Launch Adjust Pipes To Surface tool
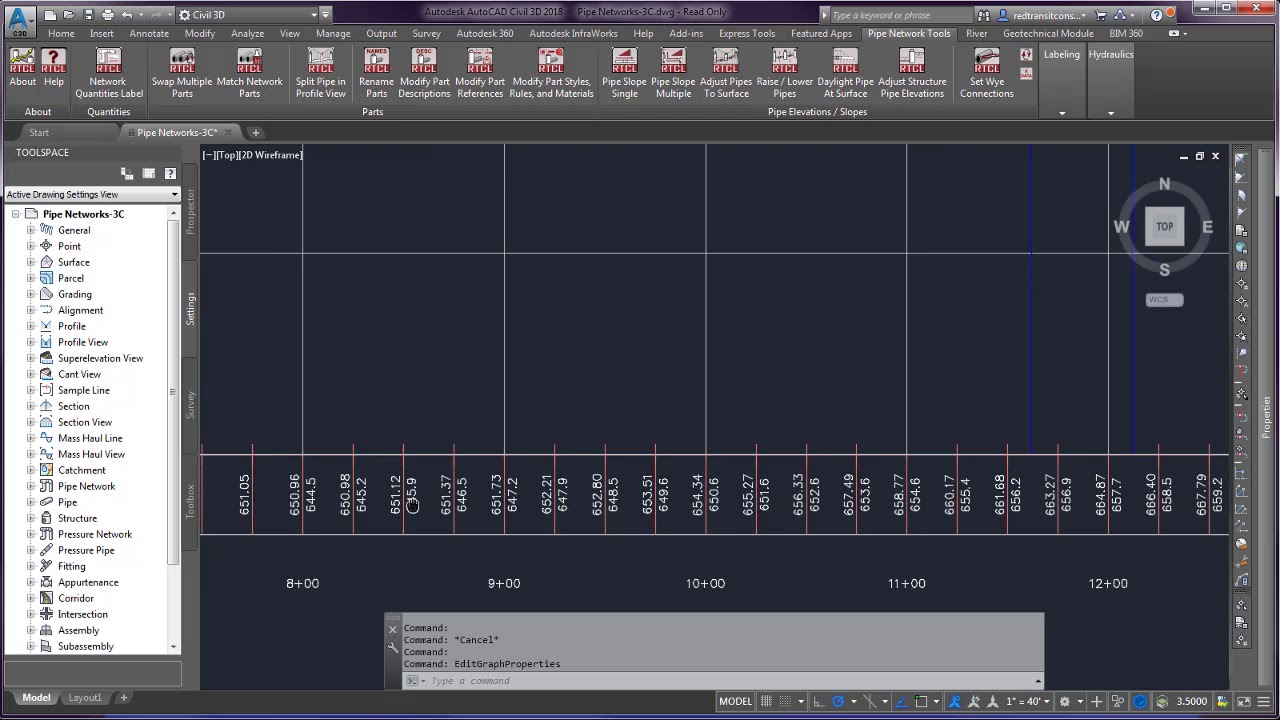 click(x=726, y=74)
